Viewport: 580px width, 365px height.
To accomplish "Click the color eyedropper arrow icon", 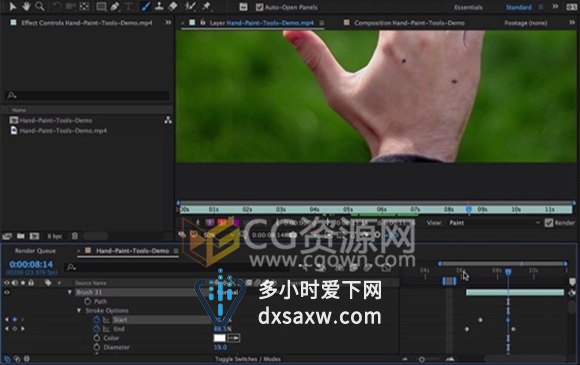I will point(234,338).
